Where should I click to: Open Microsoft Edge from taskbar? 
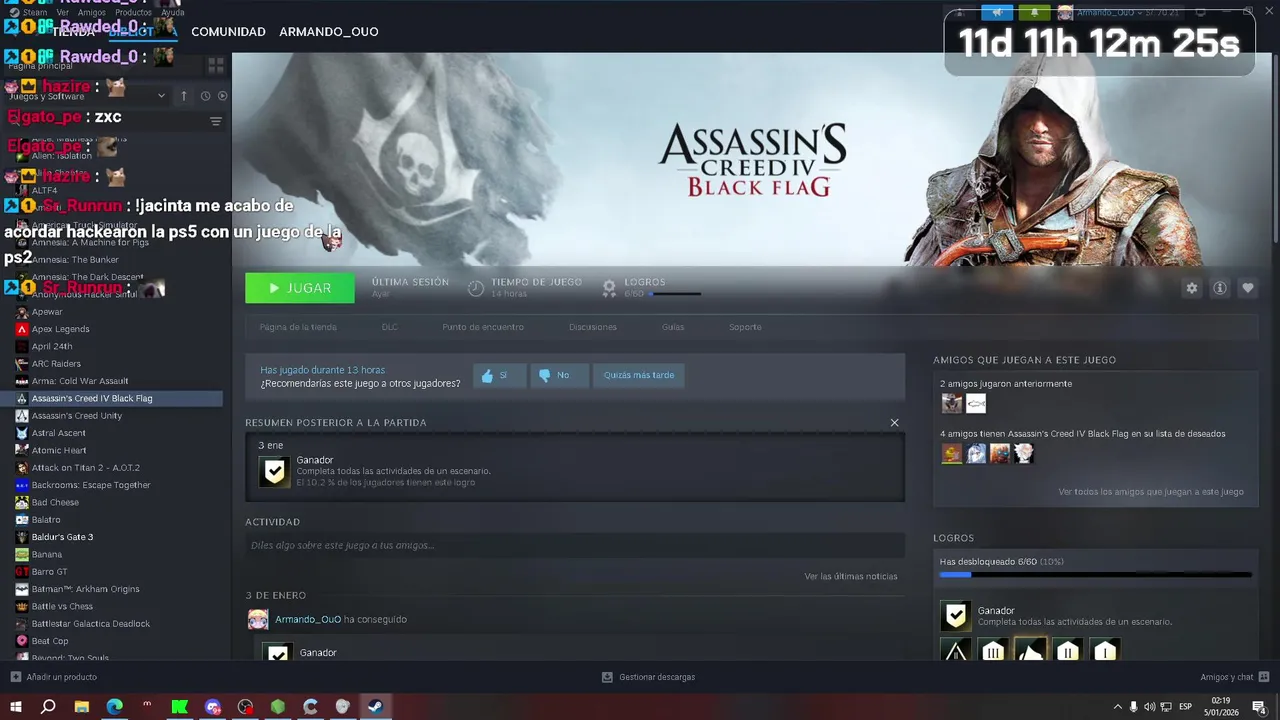click(x=115, y=707)
